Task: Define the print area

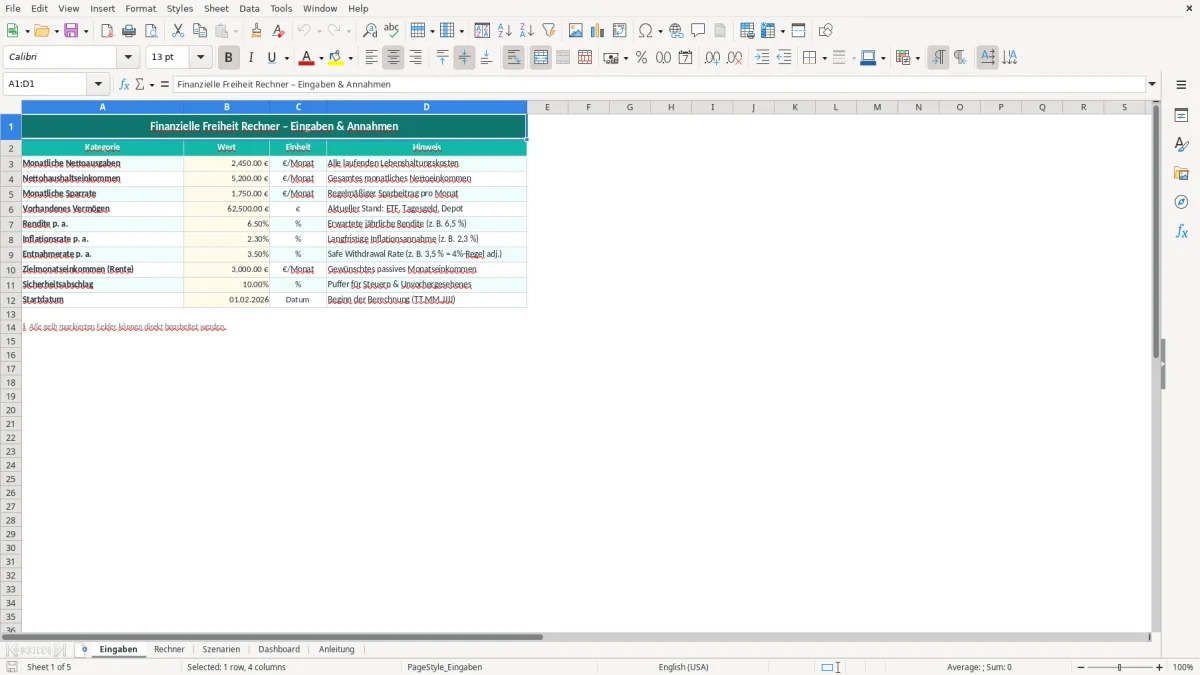Action: click(747, 31)
